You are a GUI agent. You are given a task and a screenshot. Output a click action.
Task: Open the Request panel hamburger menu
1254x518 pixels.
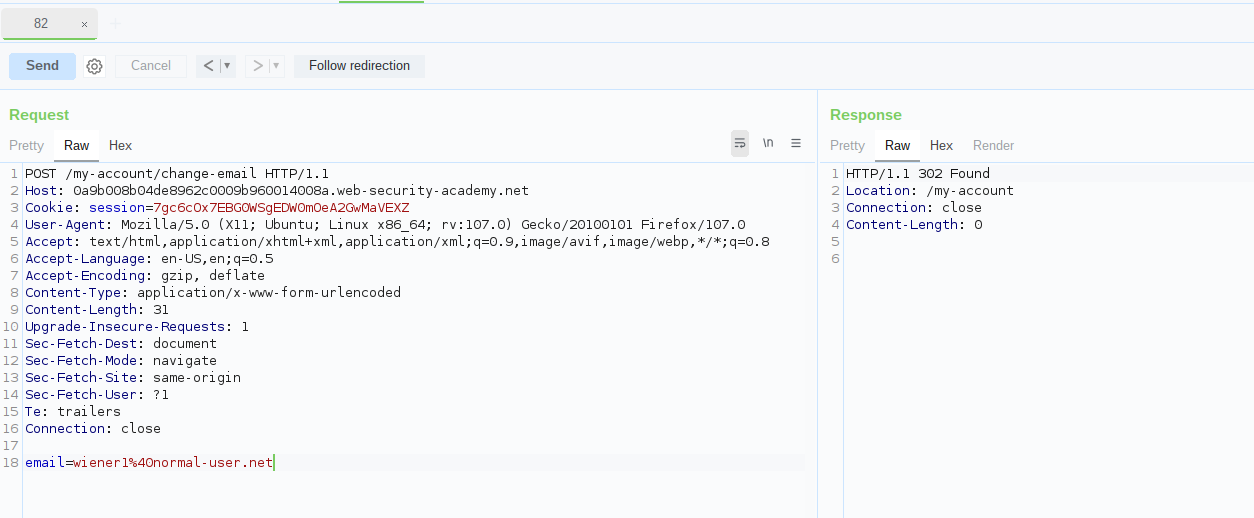coord(796,144)
